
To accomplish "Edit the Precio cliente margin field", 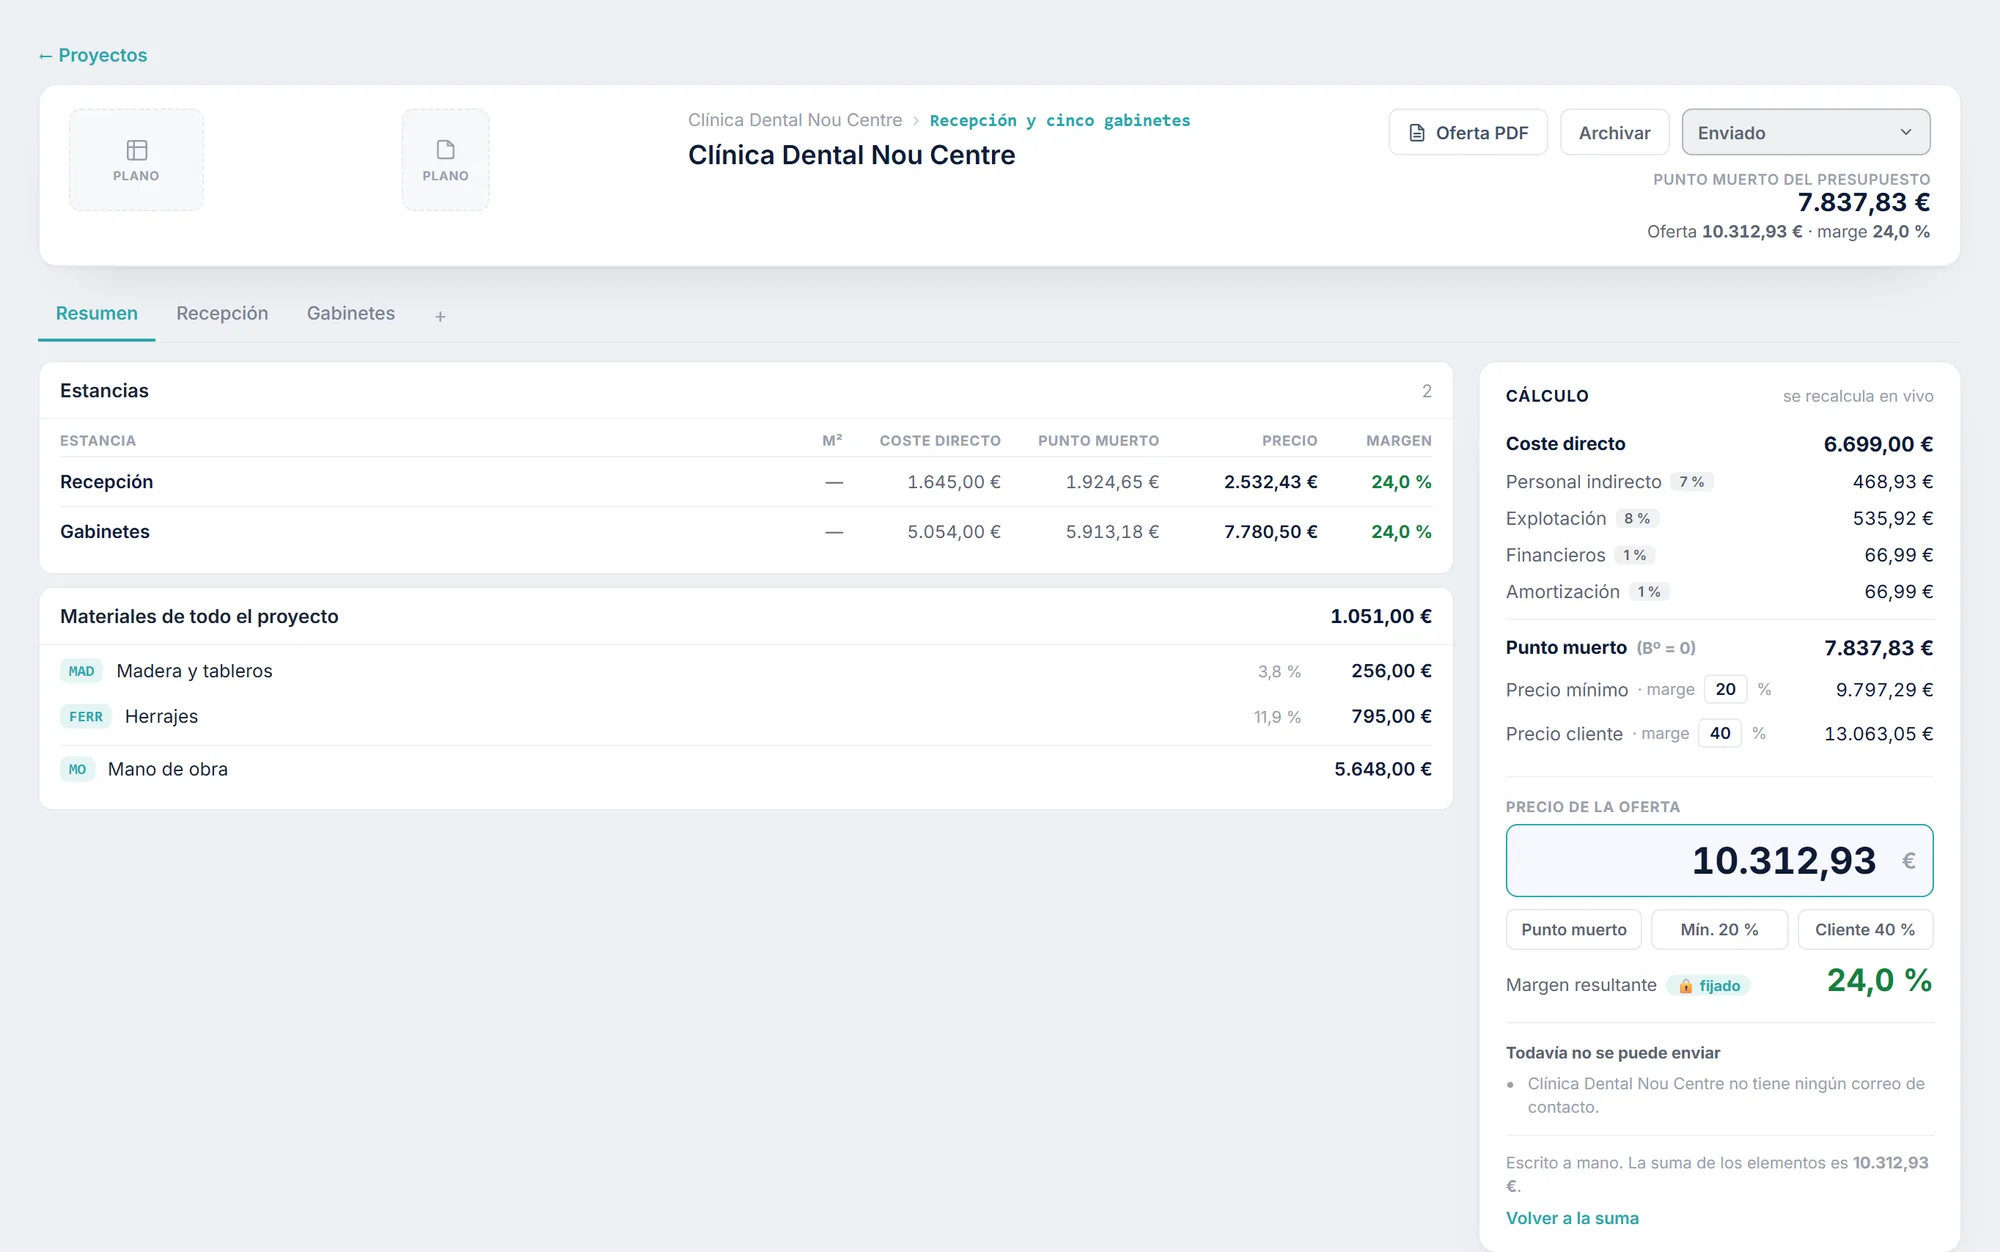I will 1720,733.
